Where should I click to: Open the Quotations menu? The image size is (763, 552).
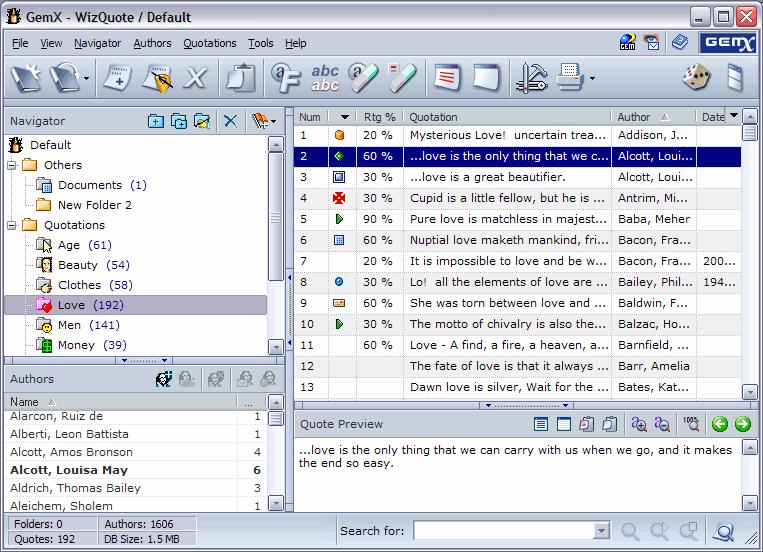pyautogui.click(x=210, y=43)
